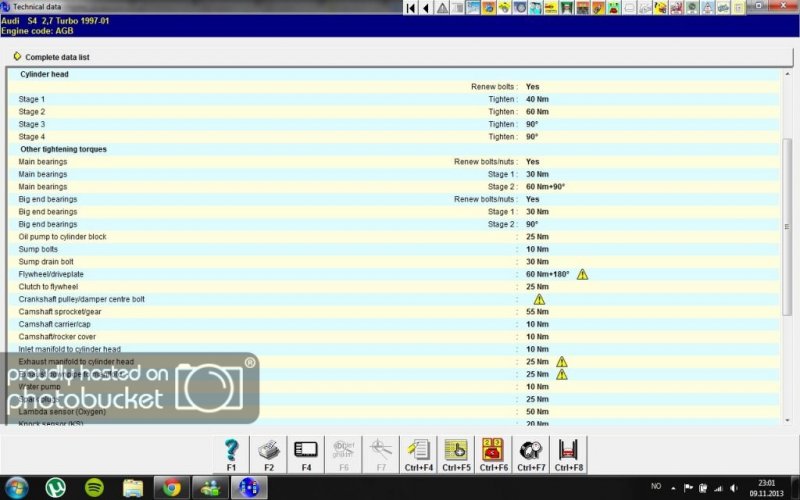
Task: Open warning note for Crankshaft pulley bolt
Action: pos(539,299)
